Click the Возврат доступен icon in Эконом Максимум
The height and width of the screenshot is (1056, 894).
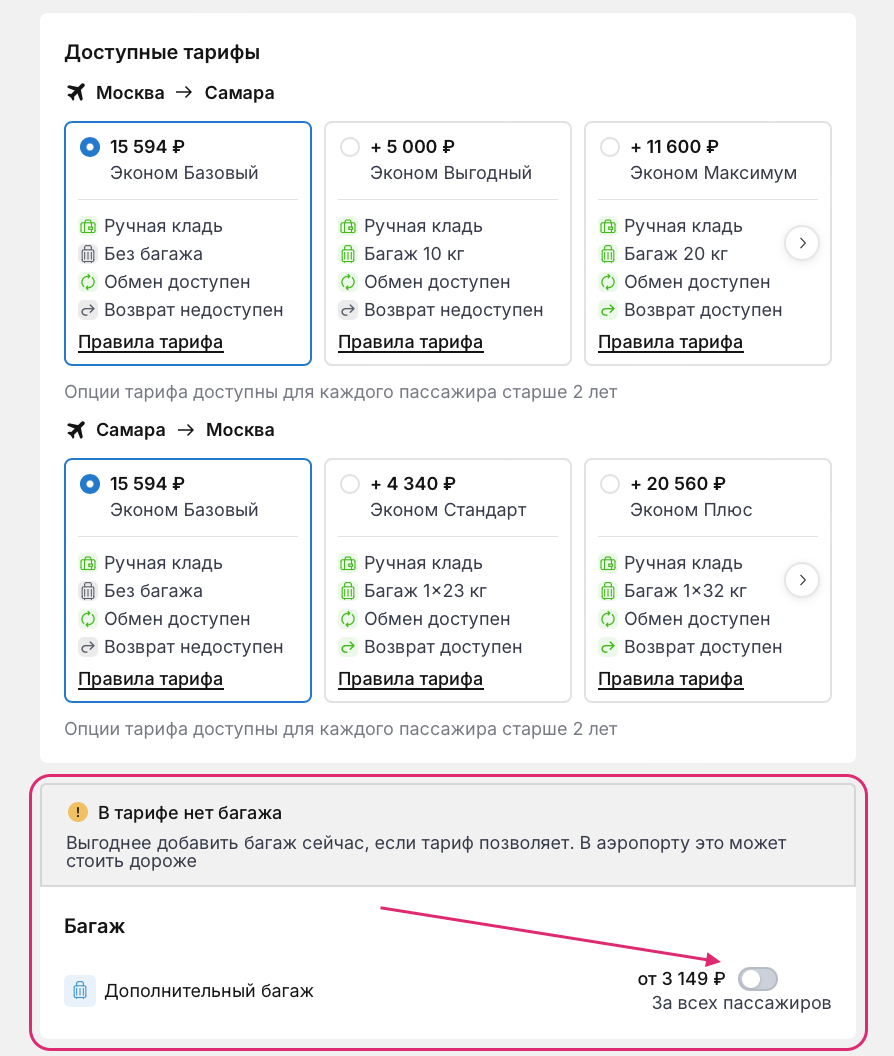point(608,310)
